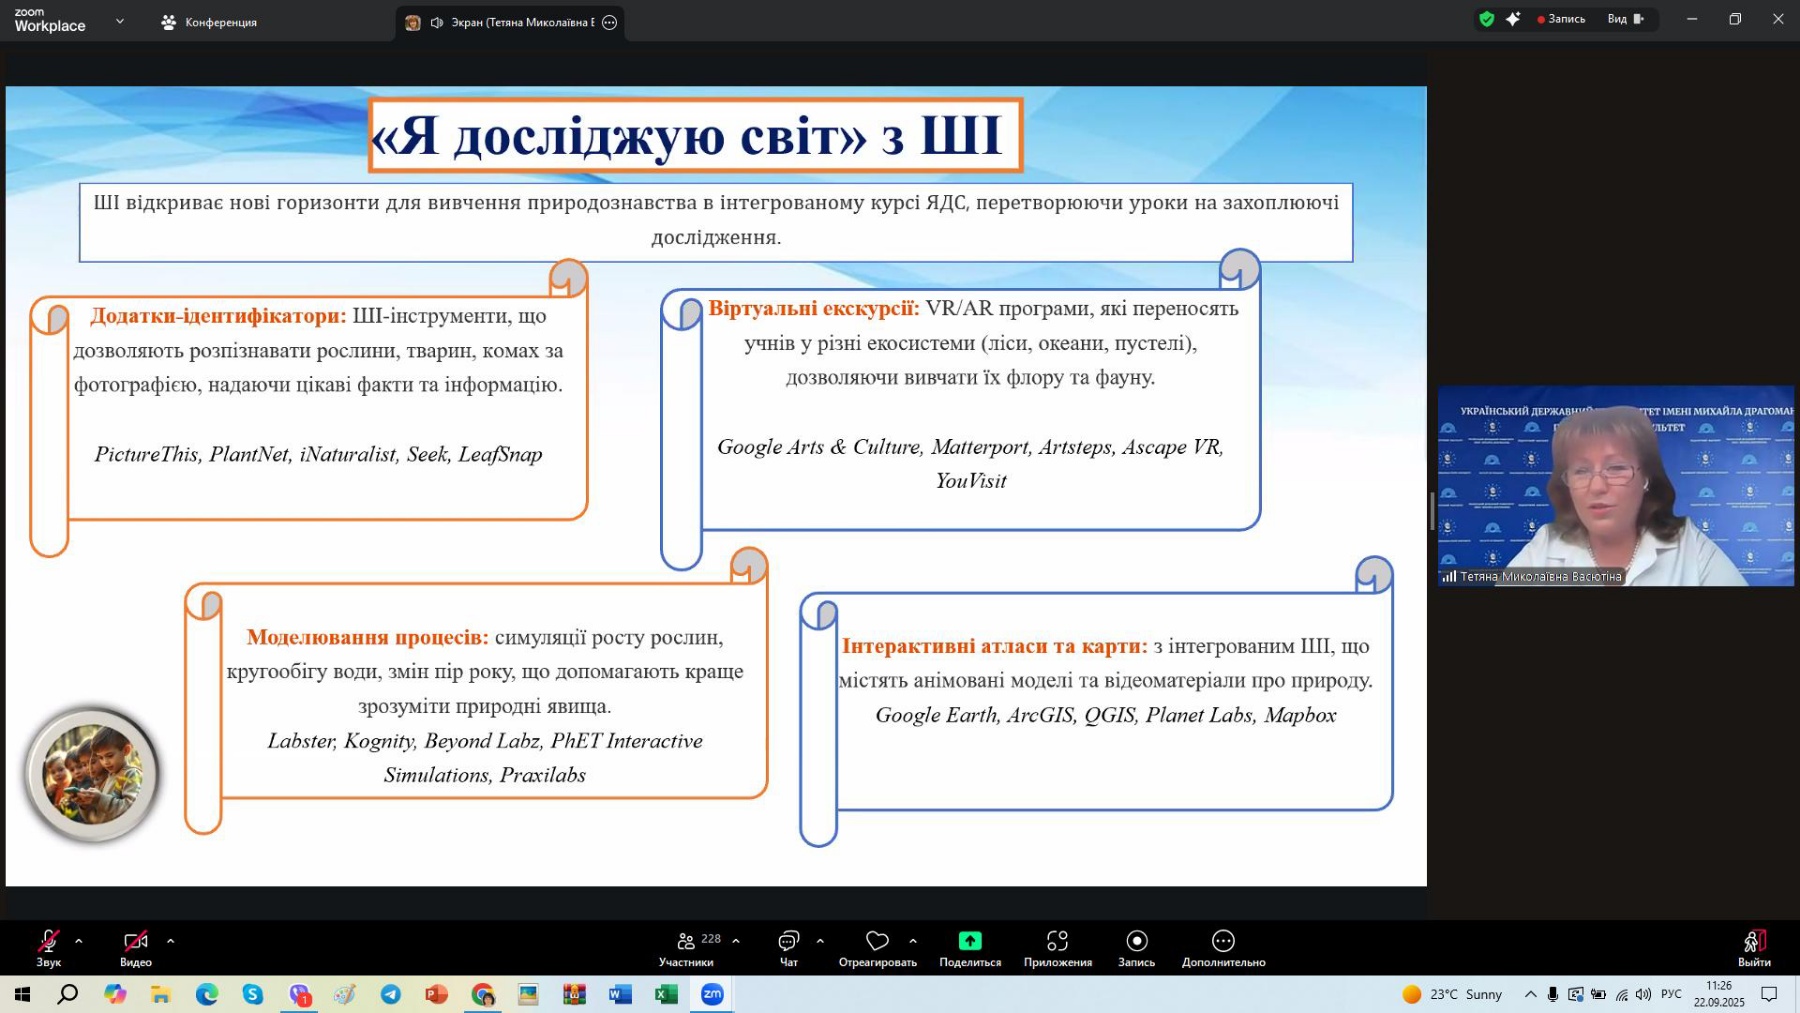1800x1013 pixels.
Task: Open Windows Start menu
Action: tap(22, 994)
